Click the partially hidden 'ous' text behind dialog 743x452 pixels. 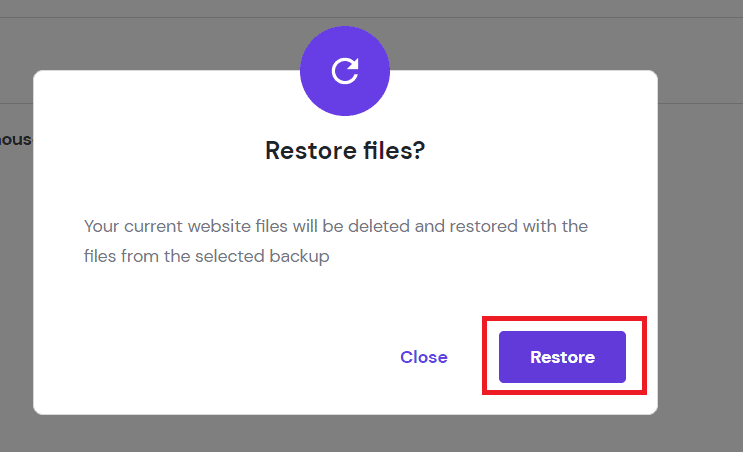coord(16,140)
